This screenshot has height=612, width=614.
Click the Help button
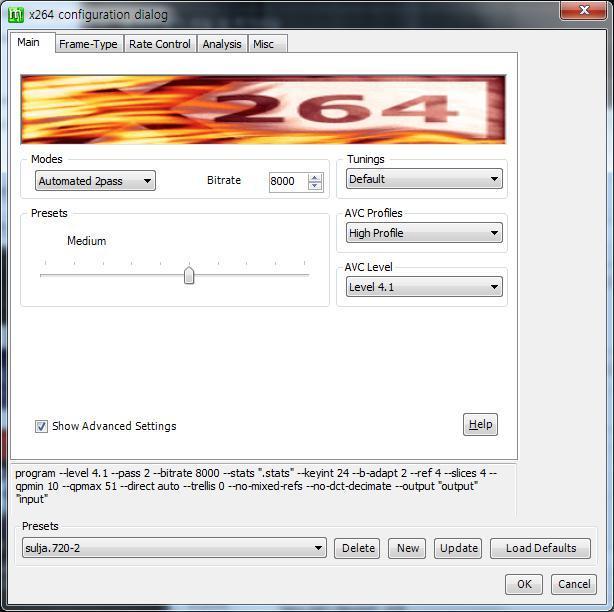point(480,424)
